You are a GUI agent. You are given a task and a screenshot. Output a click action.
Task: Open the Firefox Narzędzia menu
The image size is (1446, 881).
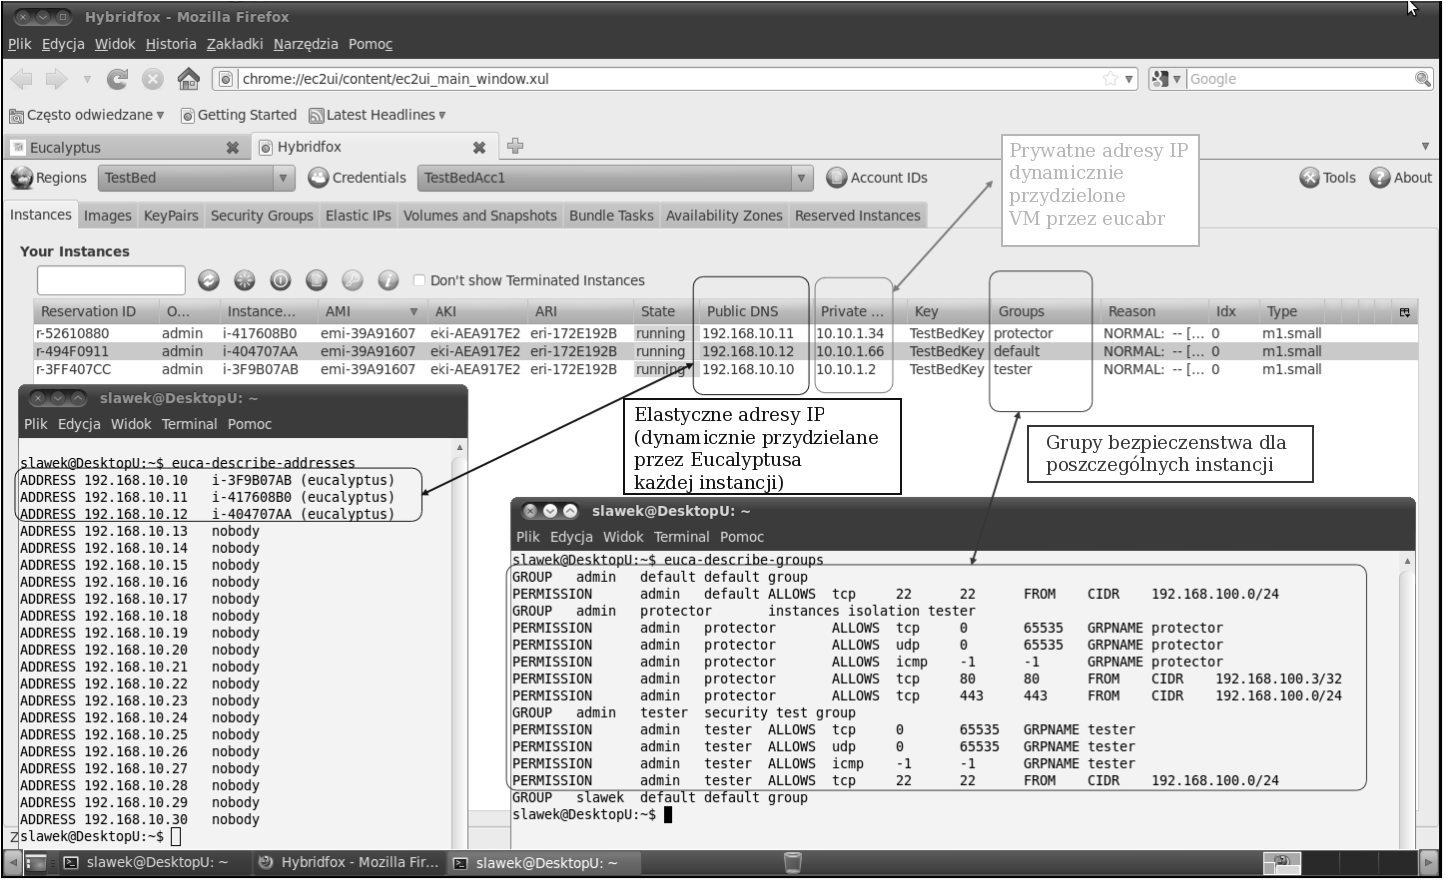coord(305,44)
